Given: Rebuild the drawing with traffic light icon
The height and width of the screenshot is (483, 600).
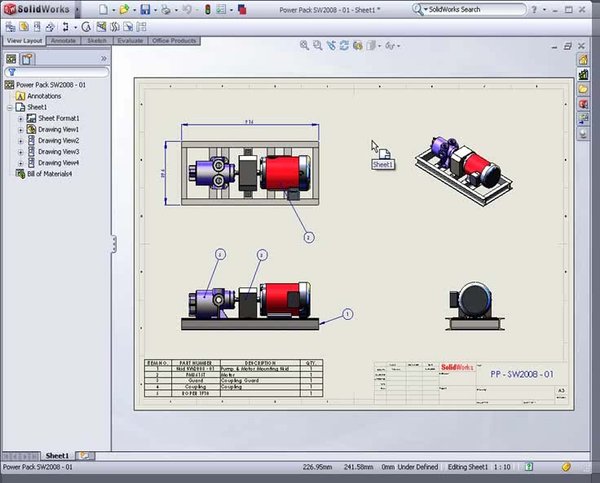Looking at the screenshot, I should click(207, 10).
